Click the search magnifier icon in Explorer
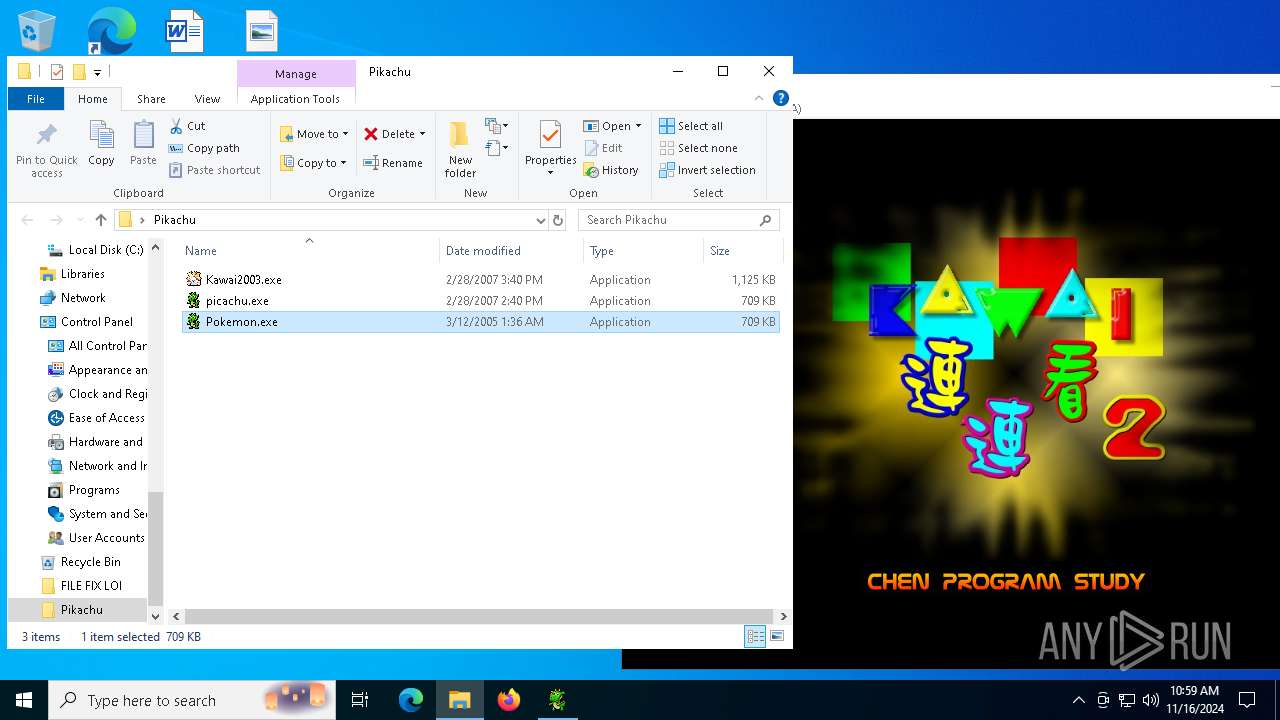The image size is (1280, 720). coord(766,220)
